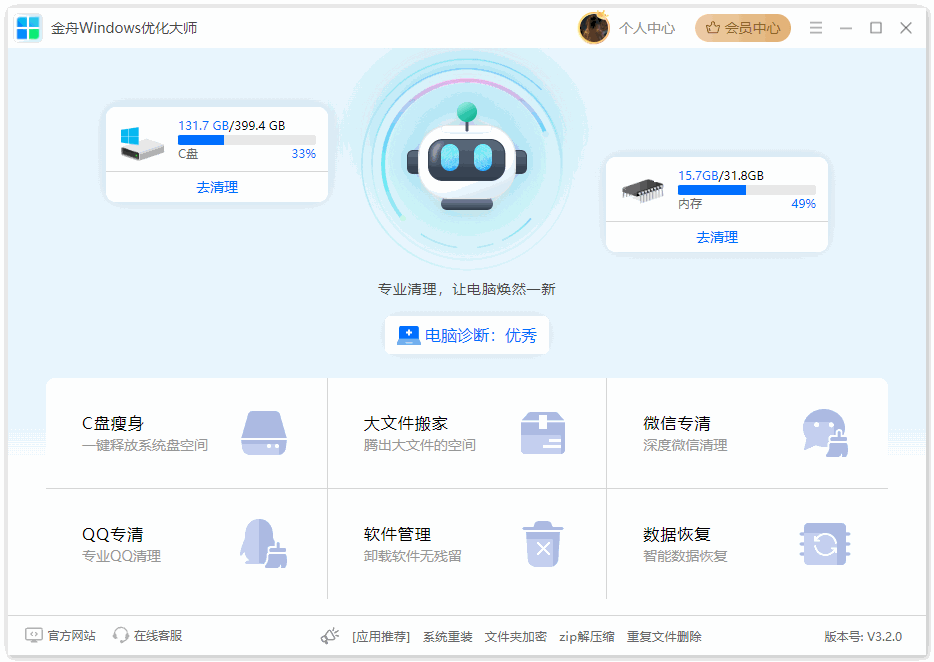Click the 数据恢复 restore icon
934x662 pixels.
point(825,544)
